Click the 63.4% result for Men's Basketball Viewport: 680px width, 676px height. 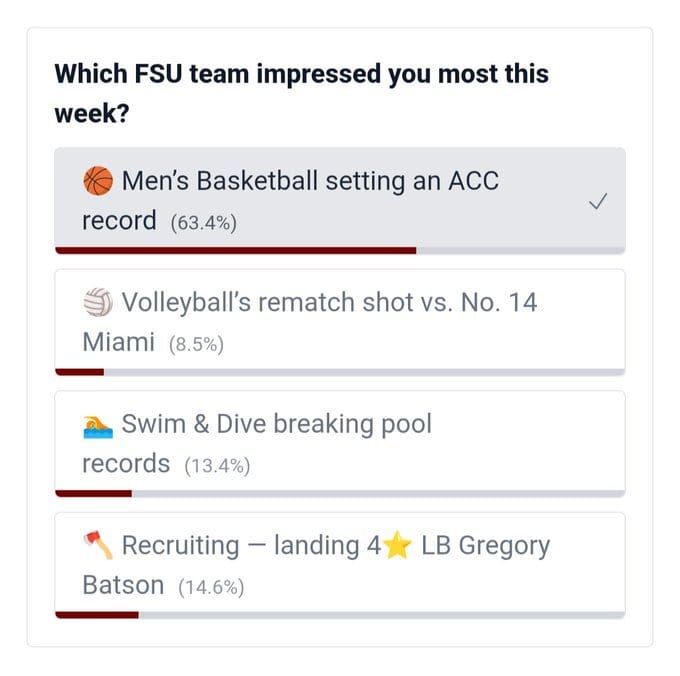click(x=203, y=223)
